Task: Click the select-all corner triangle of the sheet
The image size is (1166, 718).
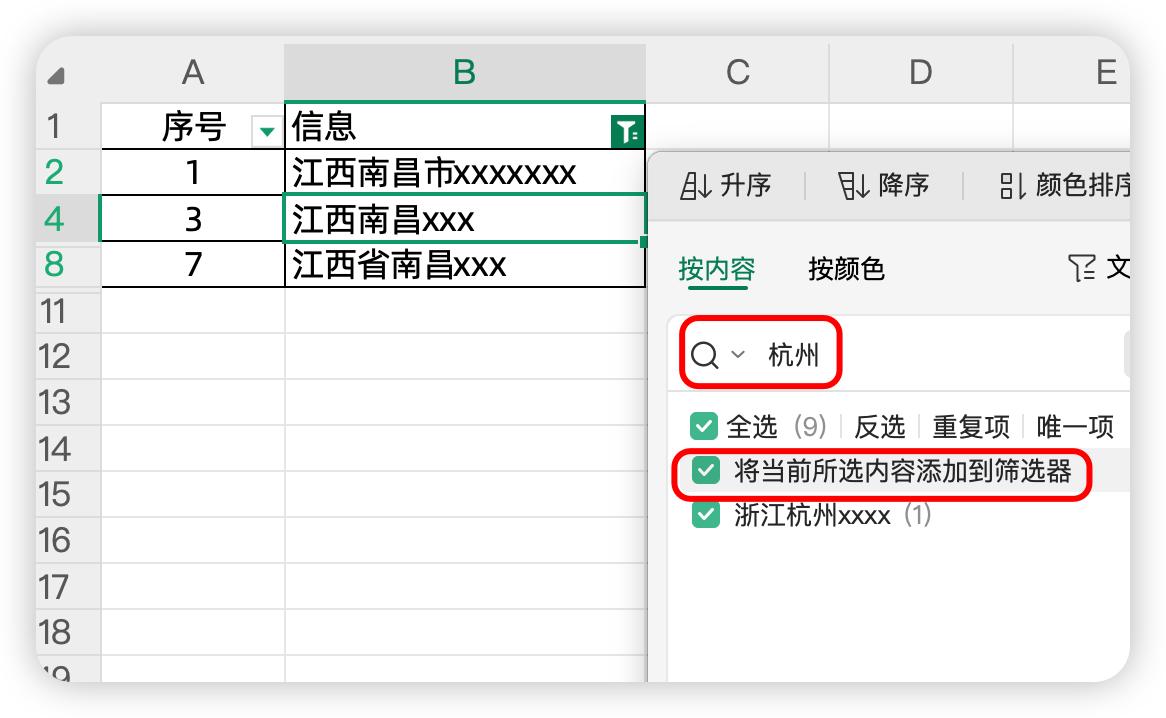Action: 56,75
